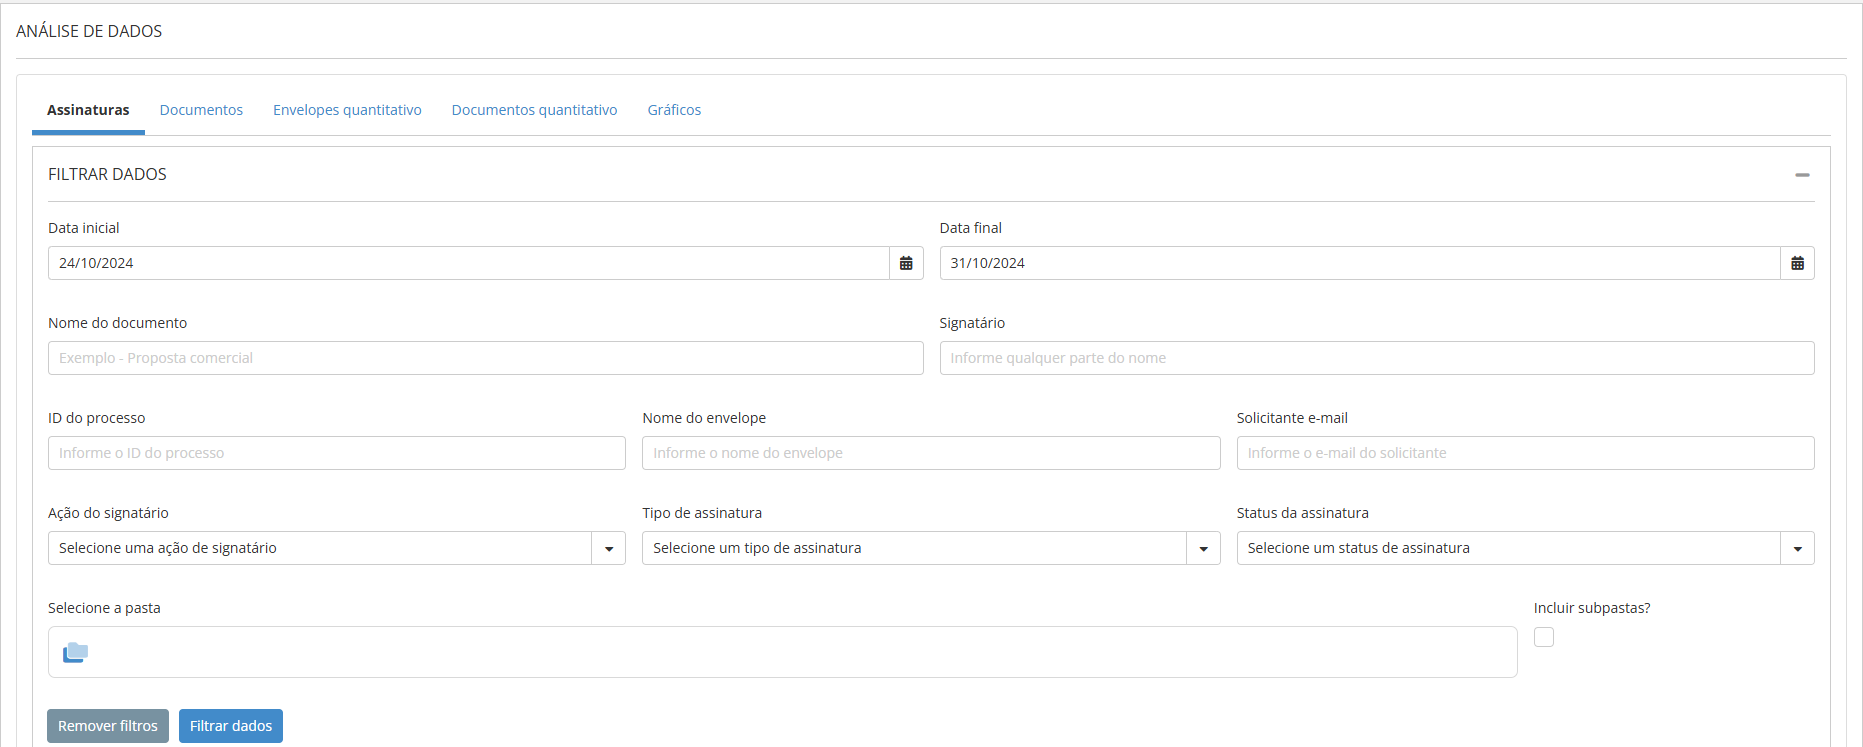The image size is (1863, 747).
Task: Switch to the Documentos tab
Action: (x=201, y=110)
